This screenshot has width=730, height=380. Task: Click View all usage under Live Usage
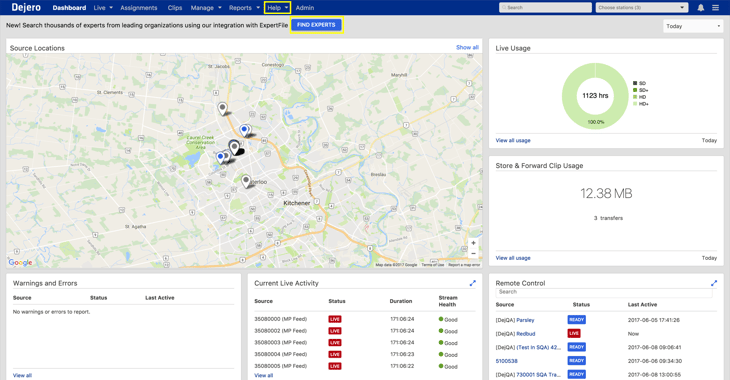(x=513, y=140)
